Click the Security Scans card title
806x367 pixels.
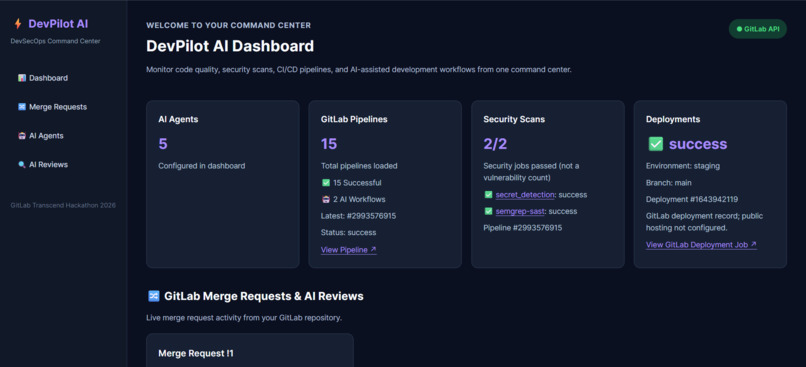(x=514, y=119)
